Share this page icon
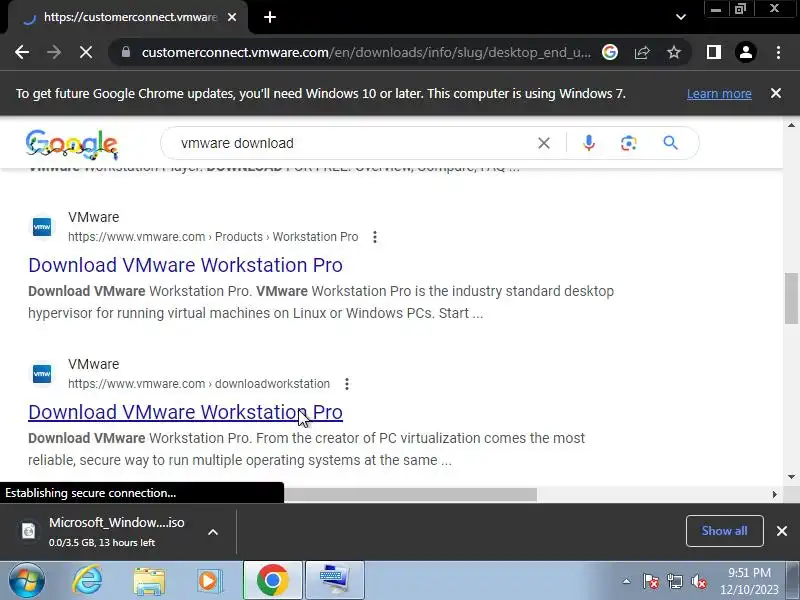Image resolution: width=800 pixels, height=600 pixels. click(642, 52)
